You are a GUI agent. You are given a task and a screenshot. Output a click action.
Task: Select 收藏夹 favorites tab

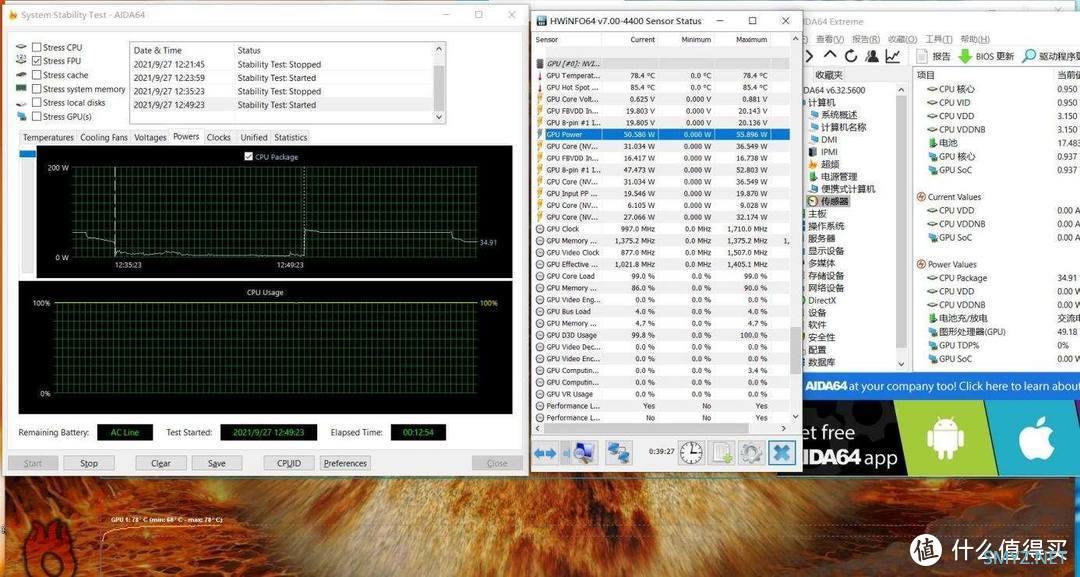tap(829, 75)
